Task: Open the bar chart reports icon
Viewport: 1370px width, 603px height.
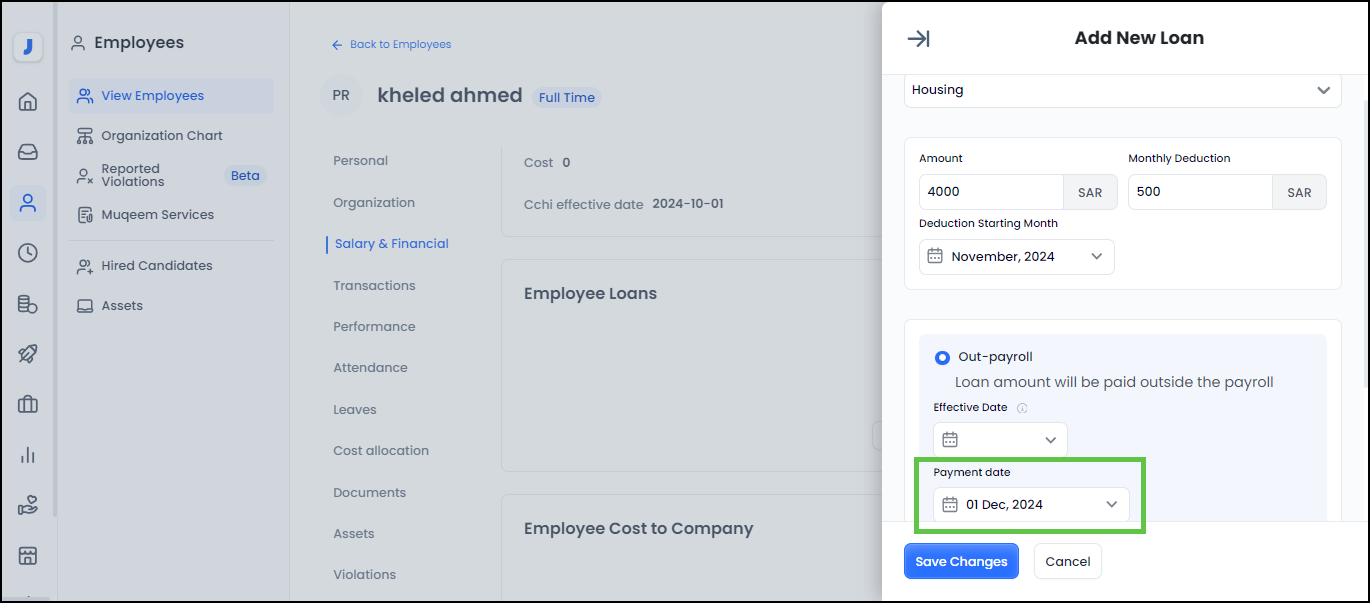Action: [28, 455]
